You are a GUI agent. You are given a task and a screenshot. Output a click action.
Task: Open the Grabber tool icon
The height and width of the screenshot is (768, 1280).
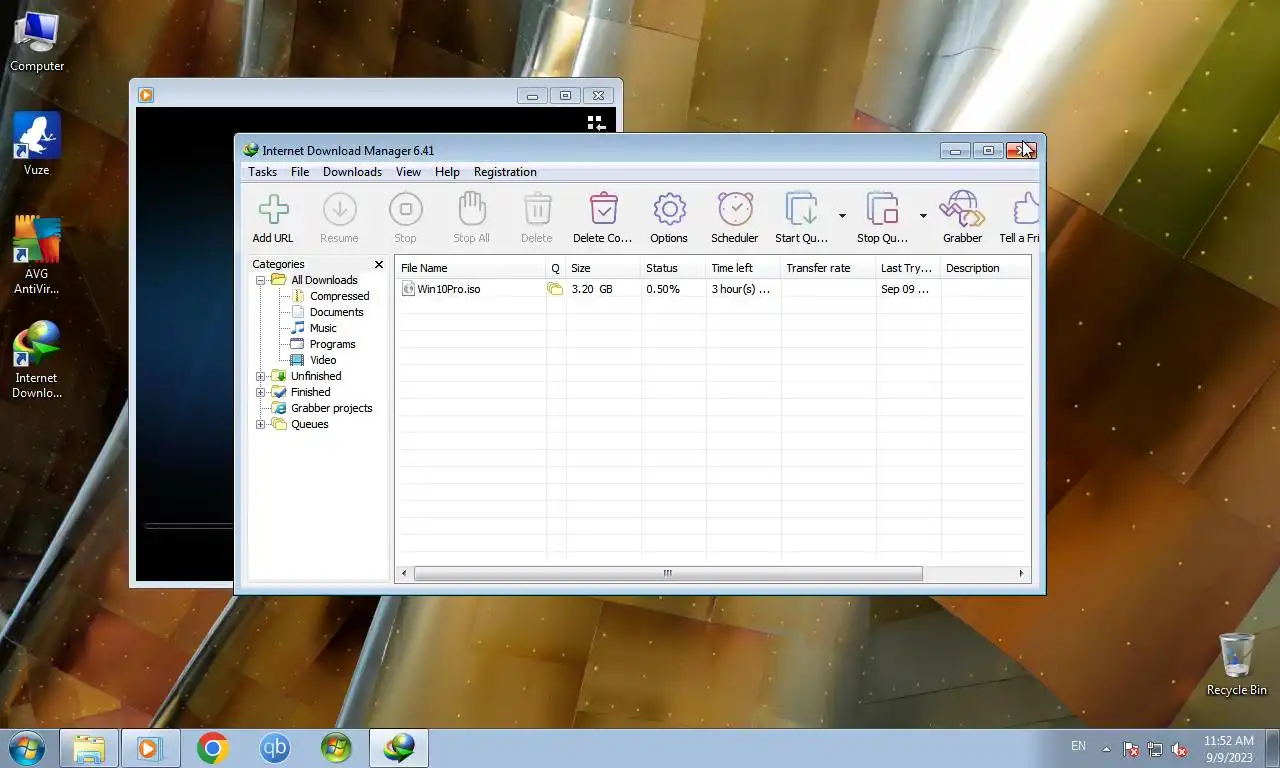pos(962,209)
